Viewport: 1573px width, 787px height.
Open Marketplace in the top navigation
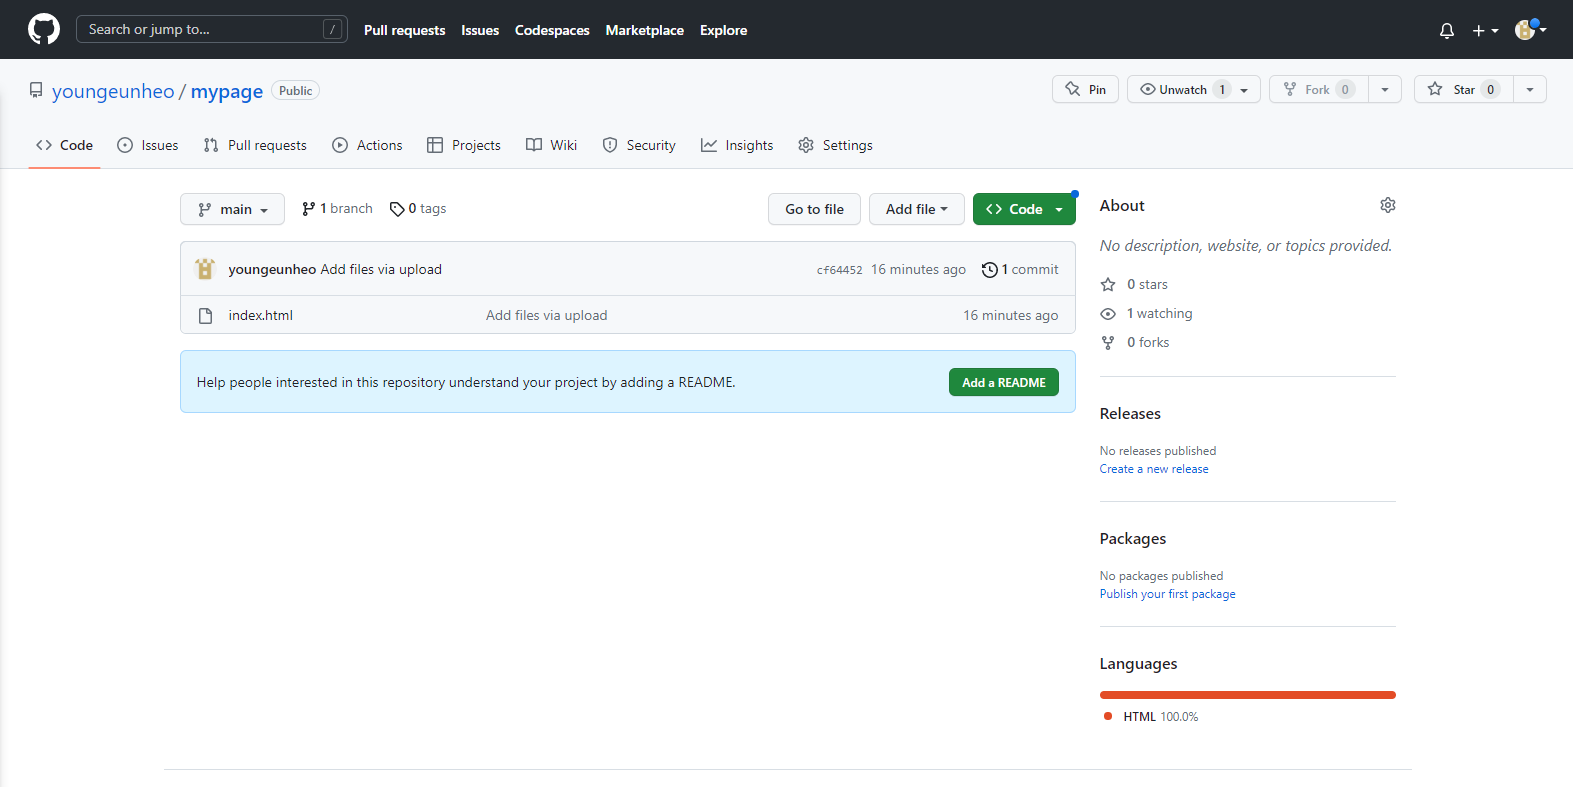[x=645, y=30]
